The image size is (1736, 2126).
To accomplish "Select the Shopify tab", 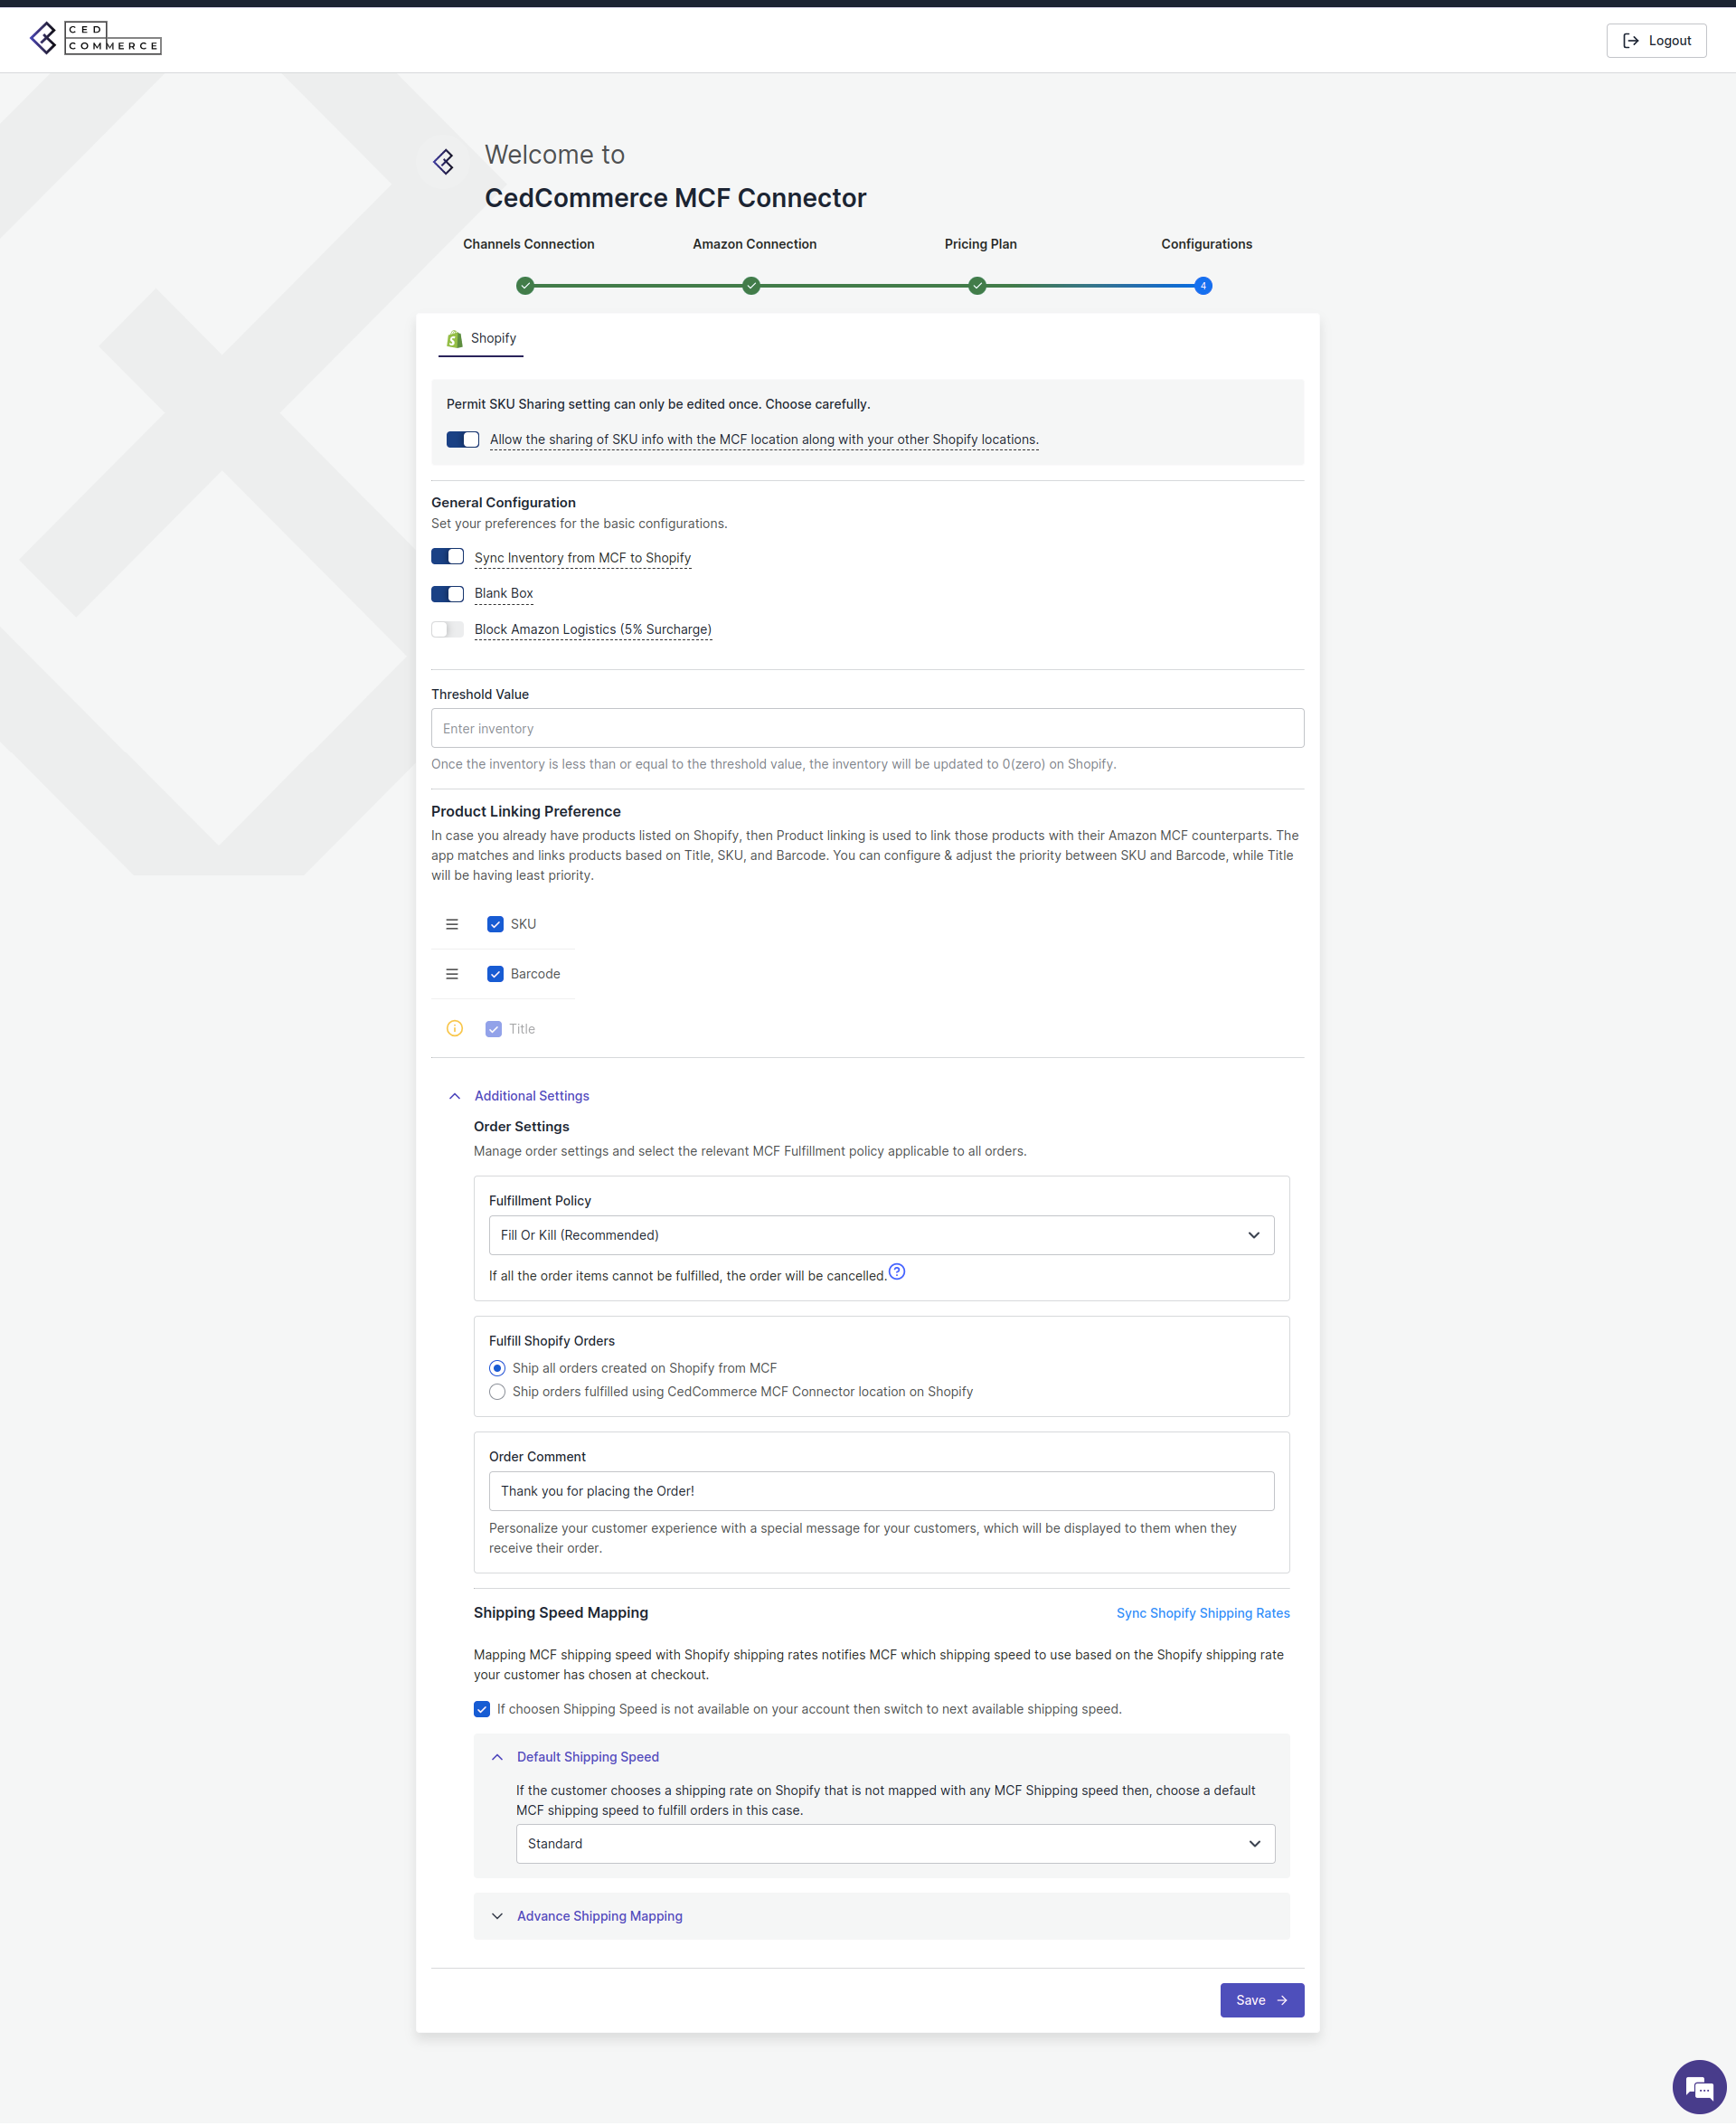I will click(481, 339).
